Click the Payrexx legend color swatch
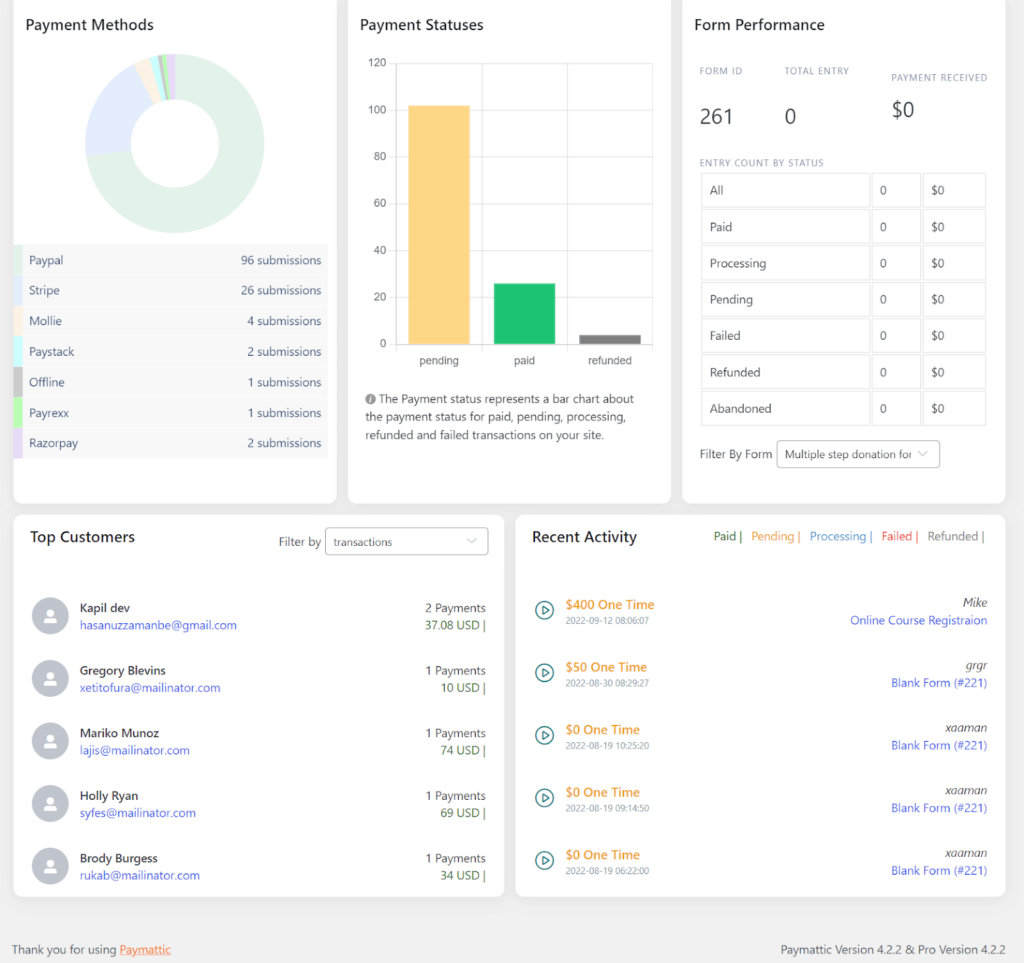This screenshot has width=1024, height=963. 18,413
